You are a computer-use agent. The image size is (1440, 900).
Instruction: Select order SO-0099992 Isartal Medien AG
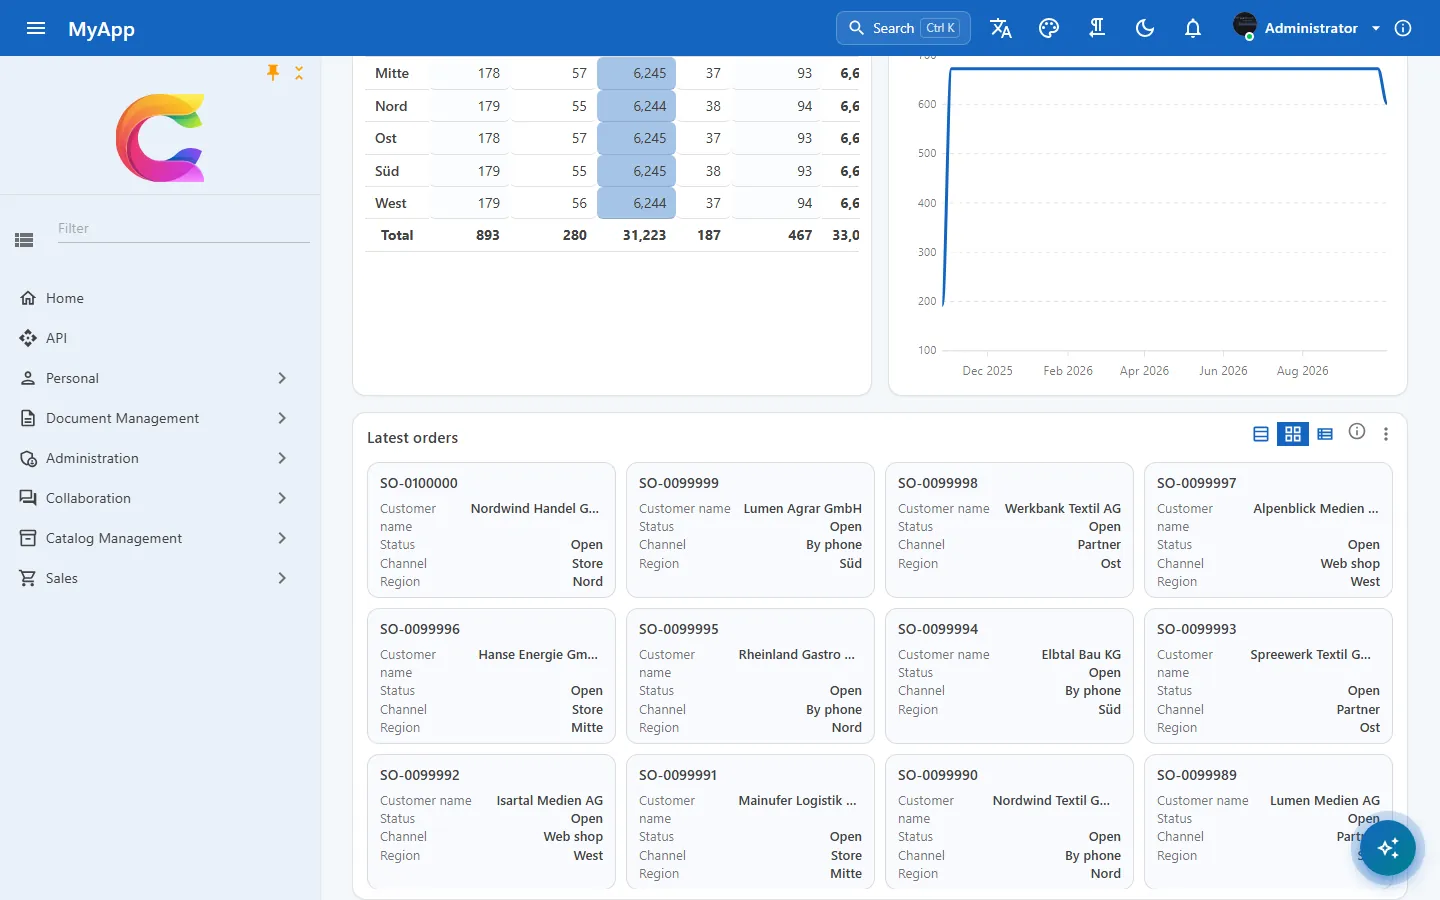tap(491, 822)
